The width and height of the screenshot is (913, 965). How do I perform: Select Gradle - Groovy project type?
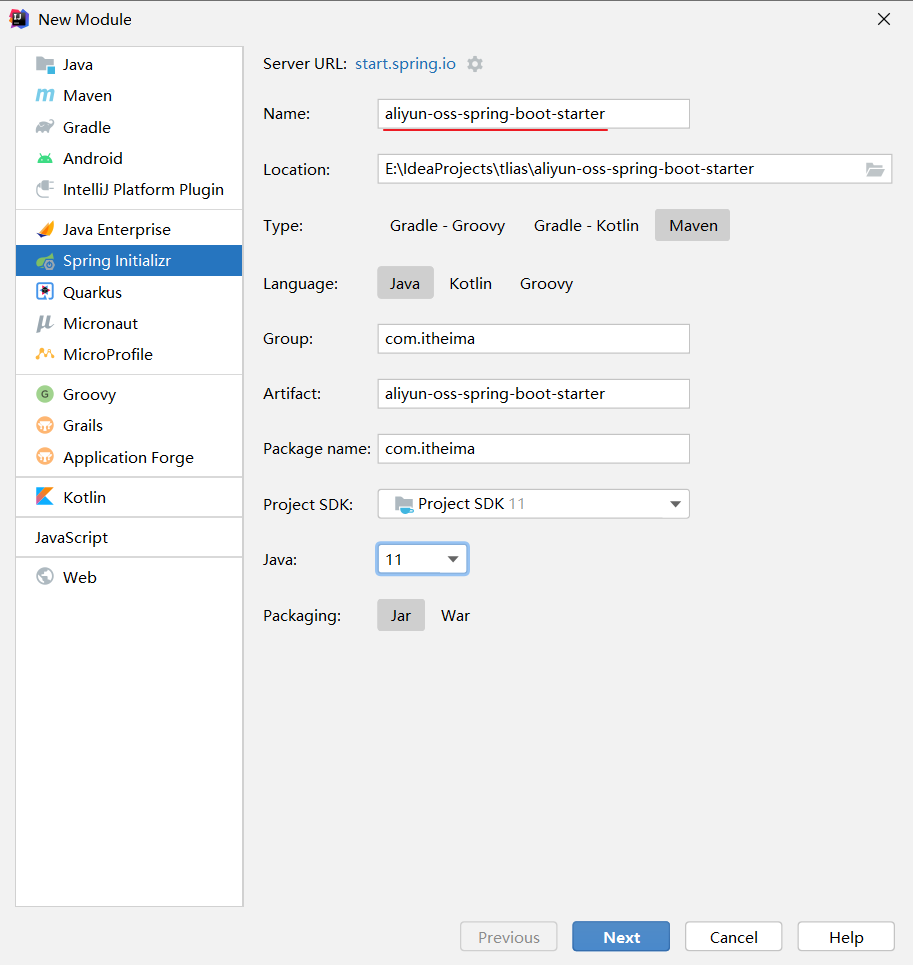point(447,226)
